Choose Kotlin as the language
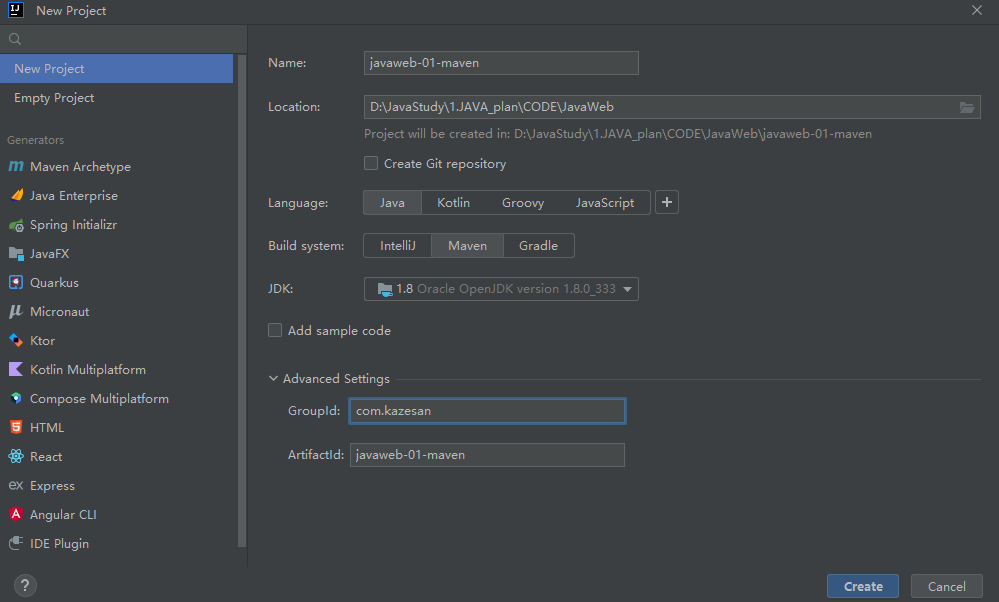999x602 pixels. click(453, 202)
